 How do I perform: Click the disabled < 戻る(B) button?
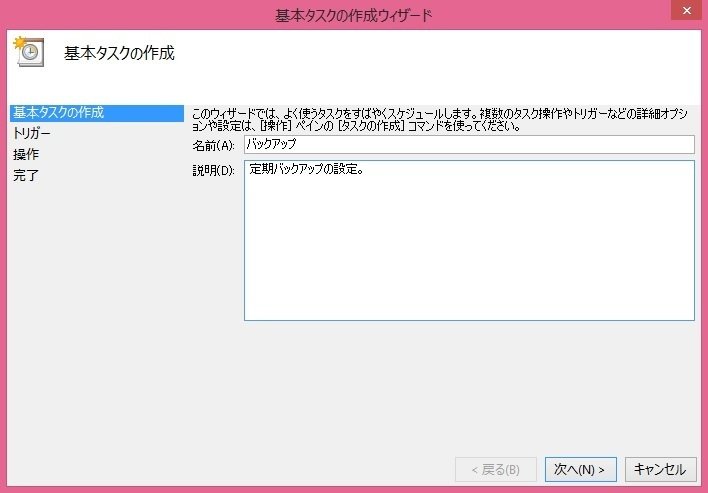point(496,469)
